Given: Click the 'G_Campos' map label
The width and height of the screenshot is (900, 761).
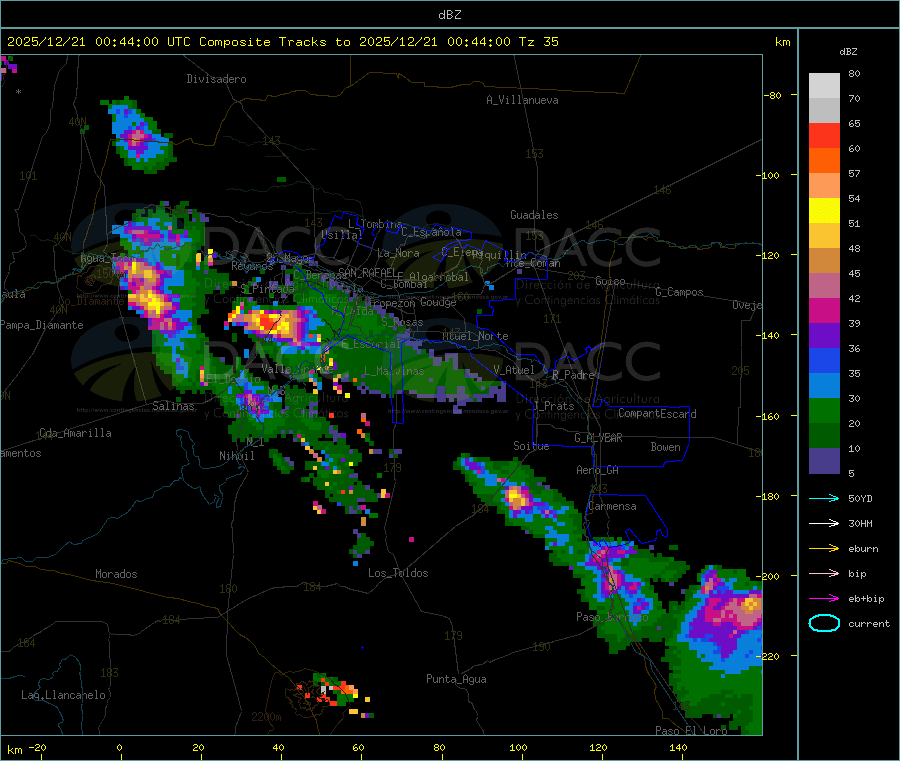Looking at the screenshot, I should pyautogui.click(x=680, y=292).
